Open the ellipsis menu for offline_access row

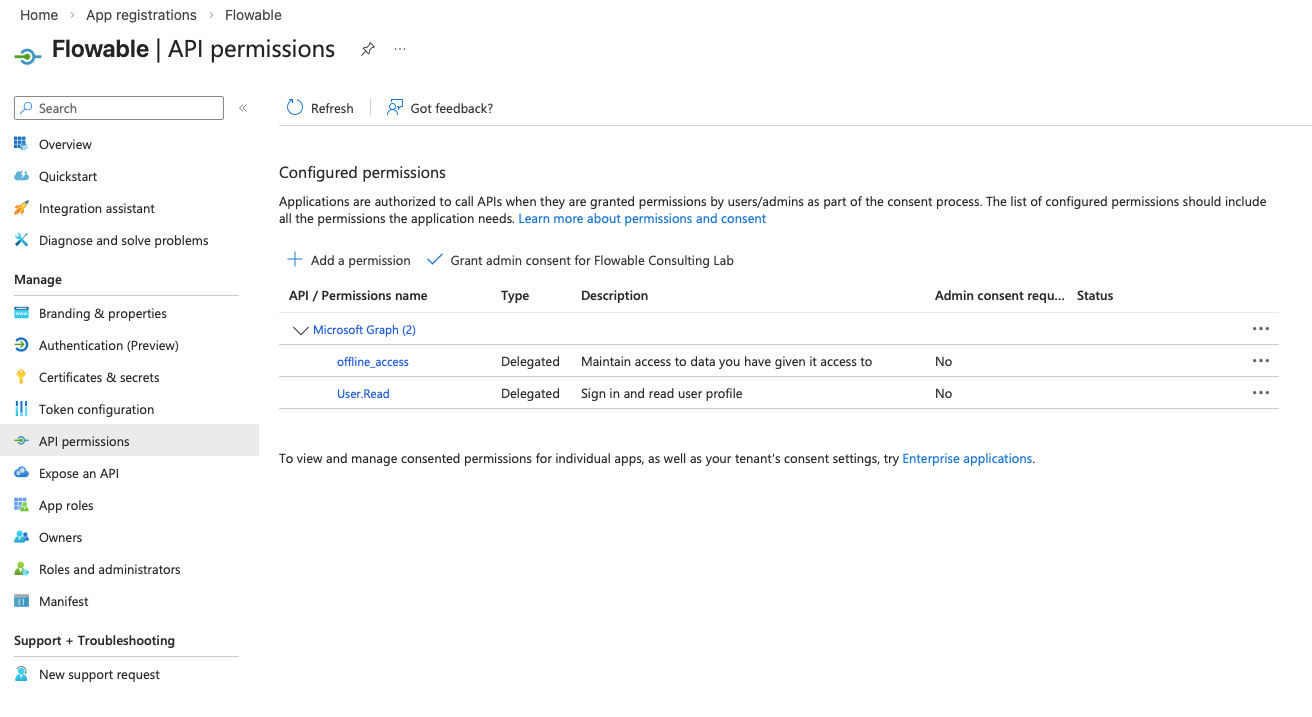(x=1260, y=361)
